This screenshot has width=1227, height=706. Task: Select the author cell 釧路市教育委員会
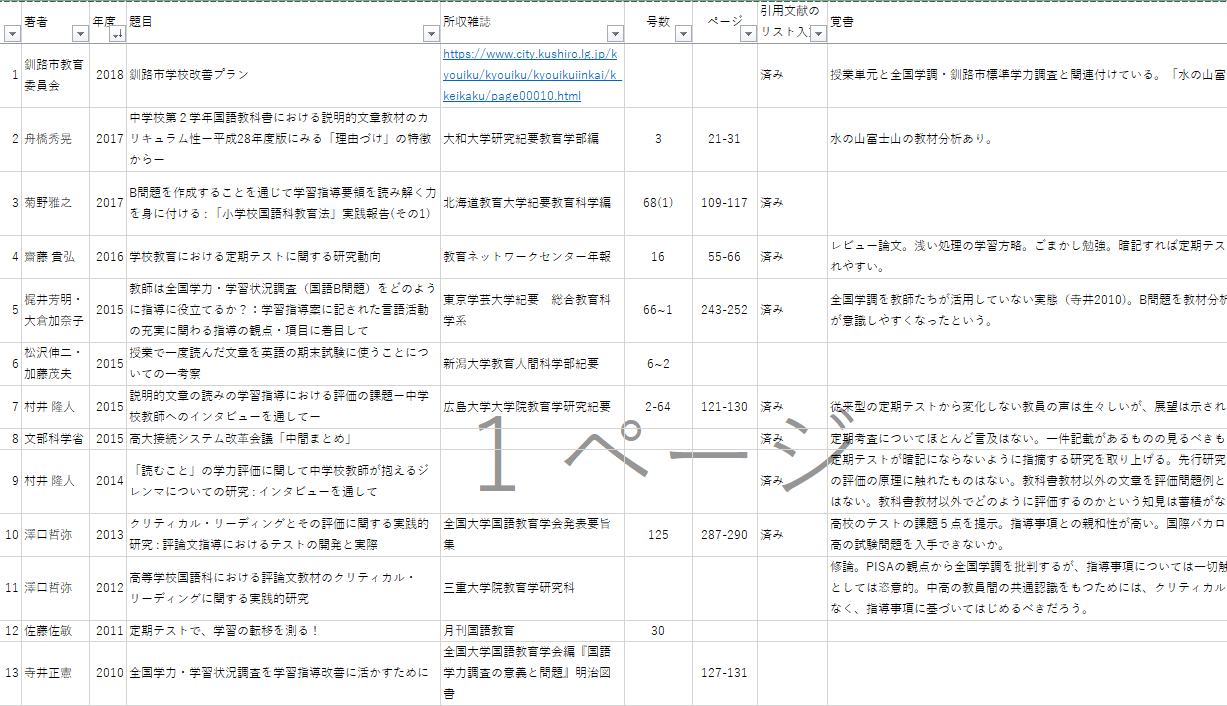click(x=56, y=75)
